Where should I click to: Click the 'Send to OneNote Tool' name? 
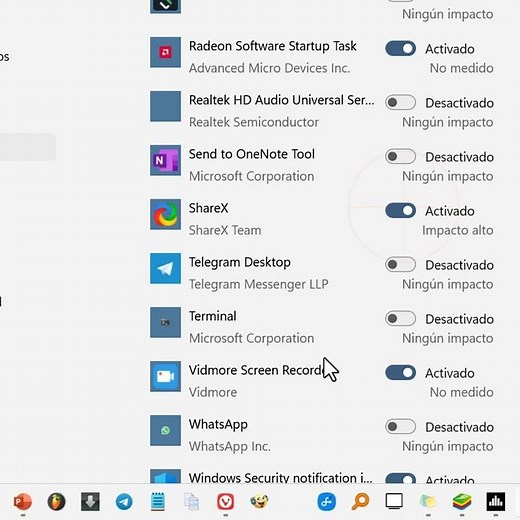point(252,154)
